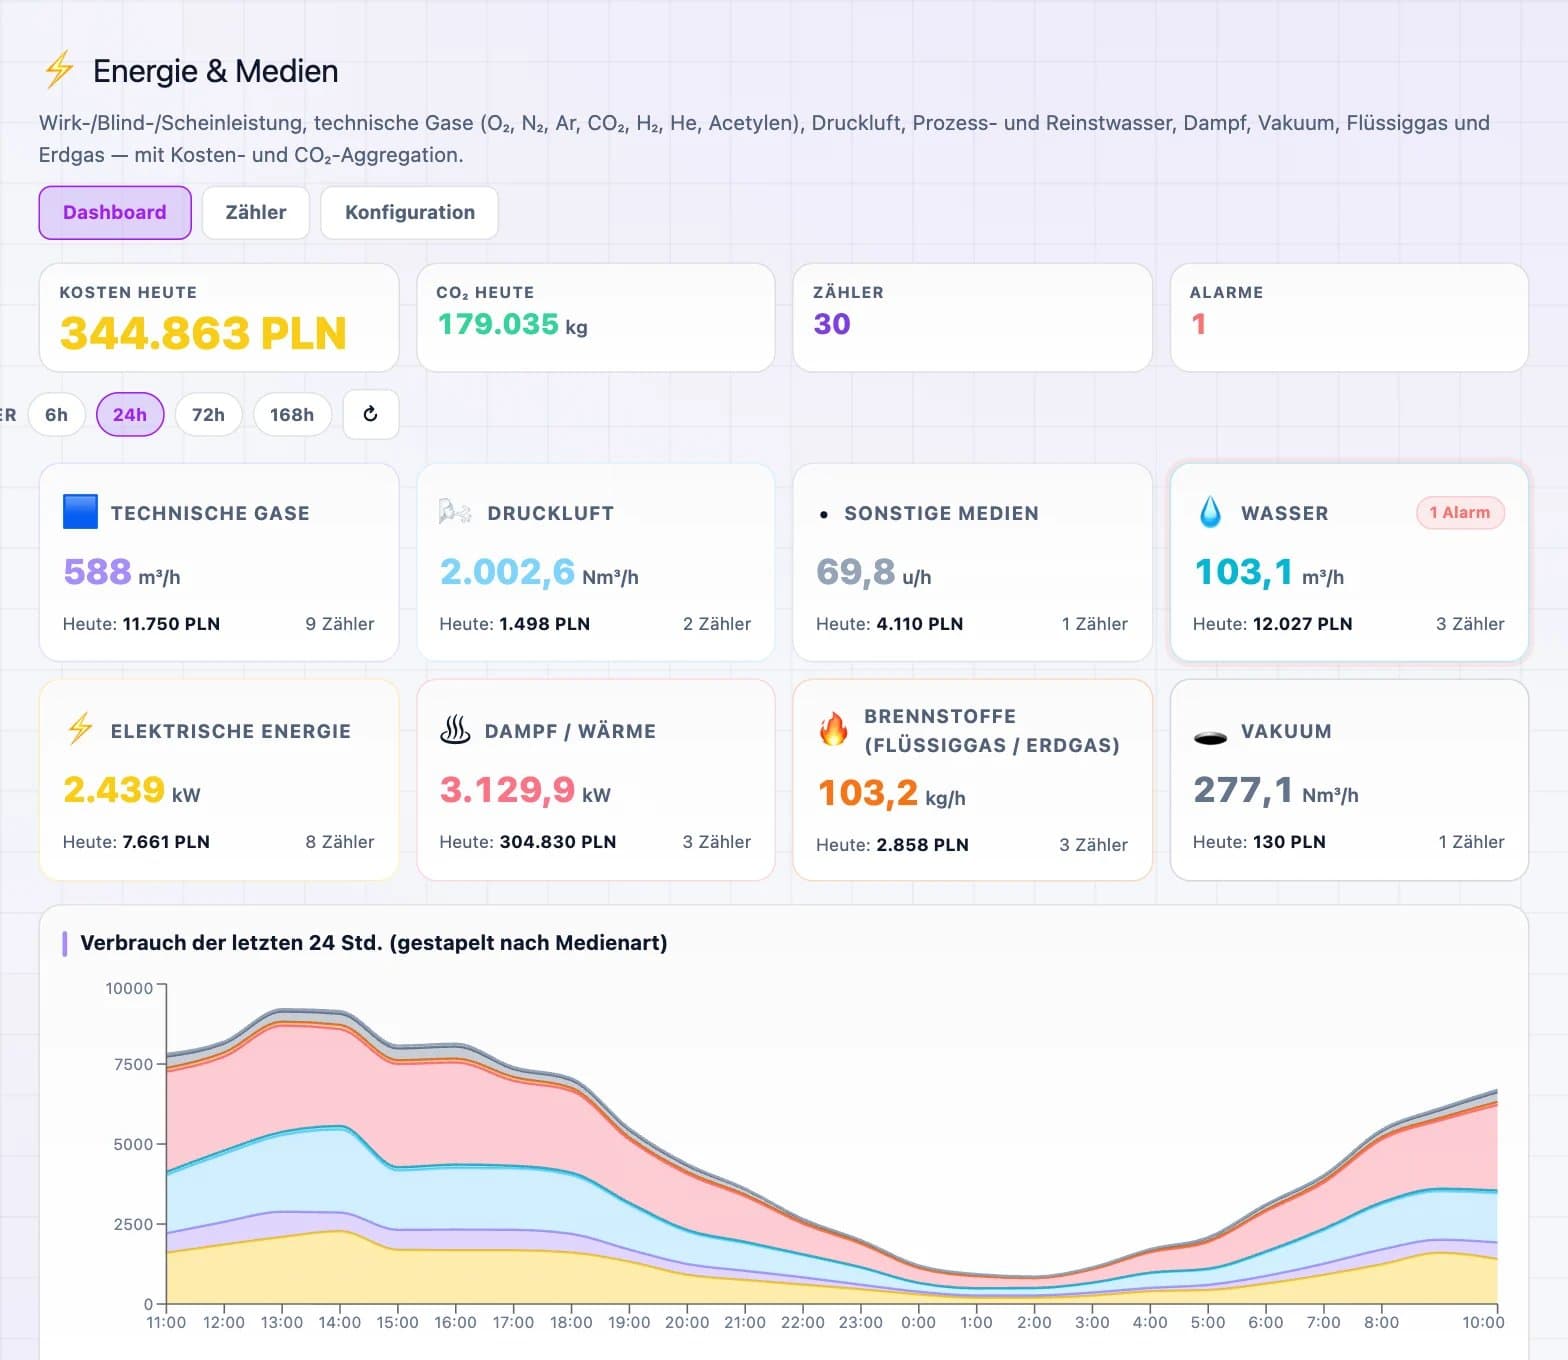Viewport: 1568px width, 1360px height.
Task: Click the water drop icon on Wasser card
Action: coord(1210,512)
